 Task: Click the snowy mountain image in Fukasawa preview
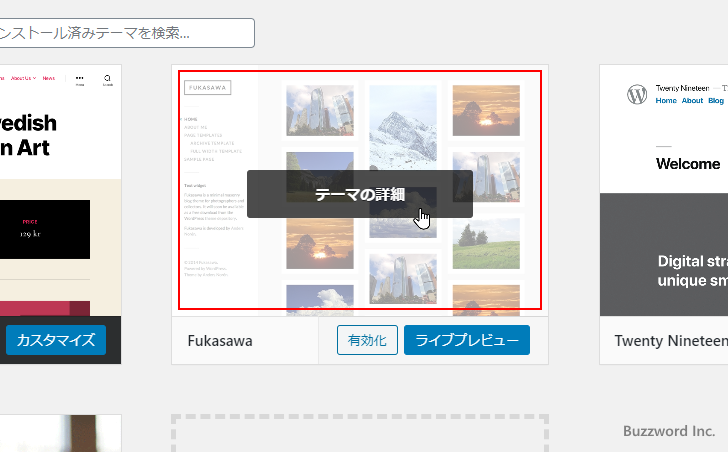pos(402,118)
